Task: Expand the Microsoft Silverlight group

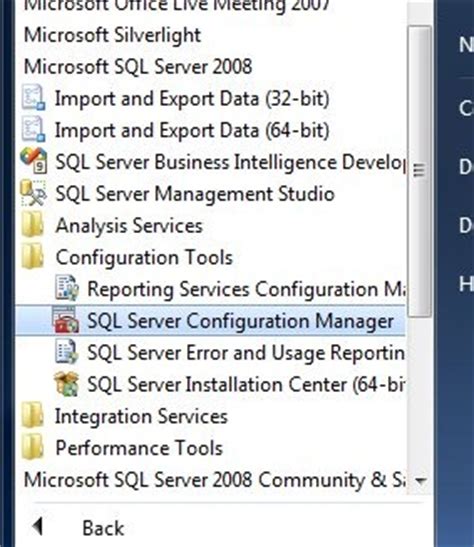Action: pyautogui.click(x=112, y=35)
